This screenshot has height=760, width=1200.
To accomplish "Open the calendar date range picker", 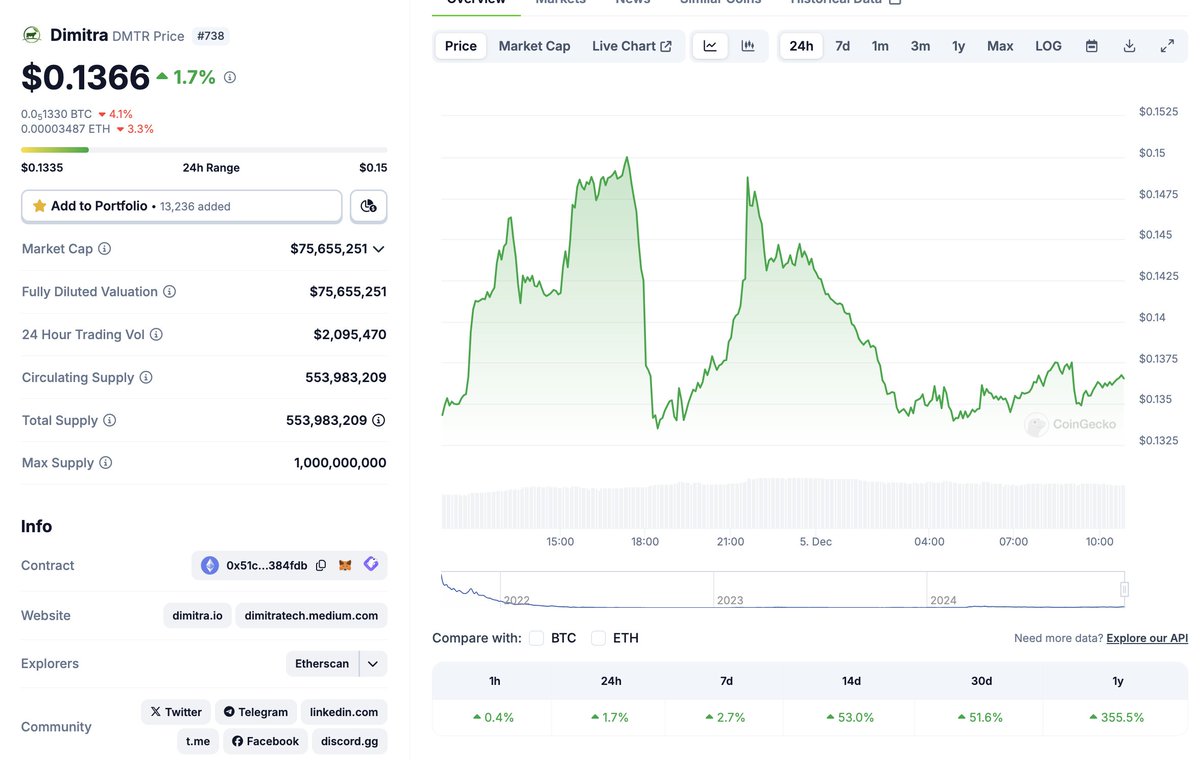I will [x=1092, y=46].
